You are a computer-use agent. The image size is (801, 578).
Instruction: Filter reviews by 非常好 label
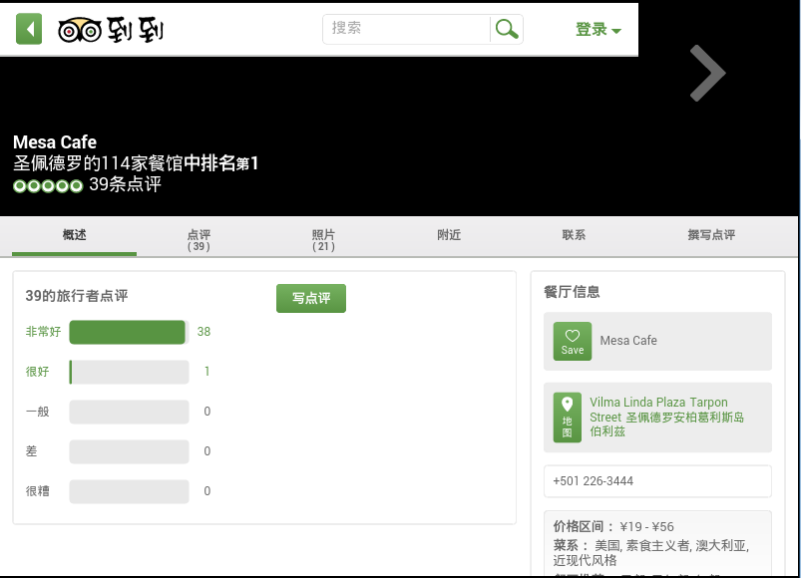[x=43, y=332]
